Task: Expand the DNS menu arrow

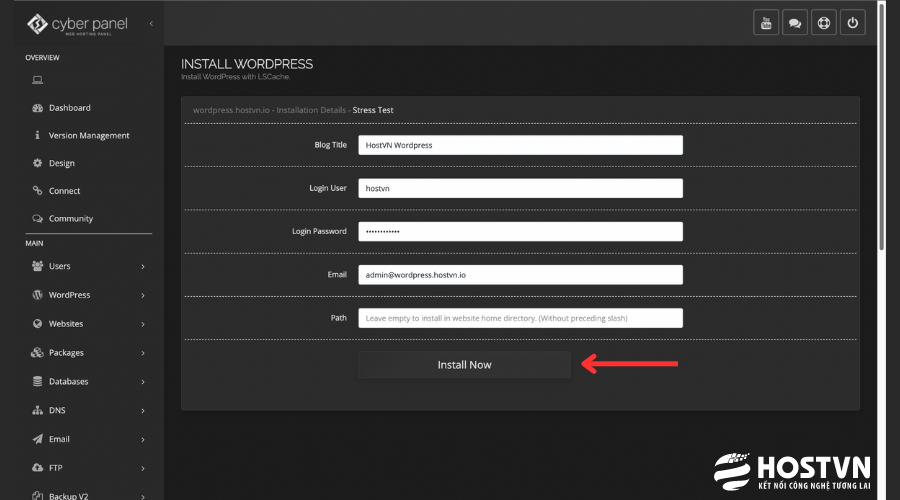Action: tap(143, 410)
